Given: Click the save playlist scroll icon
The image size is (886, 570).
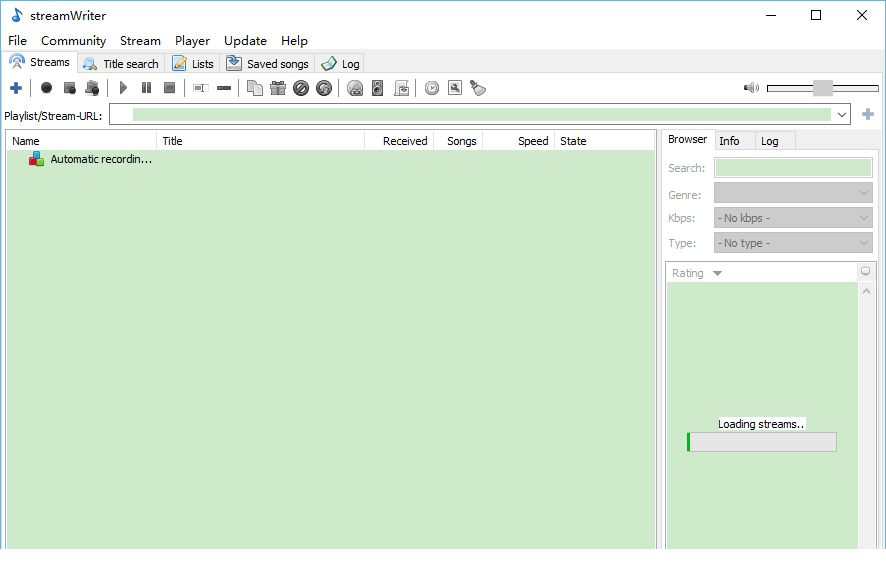Looking at the screenshot, I should point(401,88).
